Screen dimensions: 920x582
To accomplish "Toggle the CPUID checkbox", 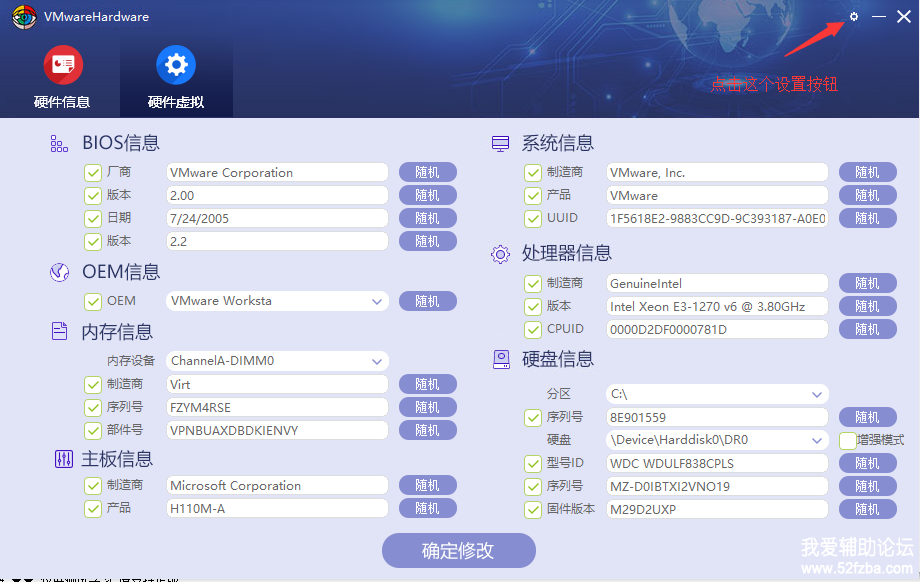I will coord(533,329).
